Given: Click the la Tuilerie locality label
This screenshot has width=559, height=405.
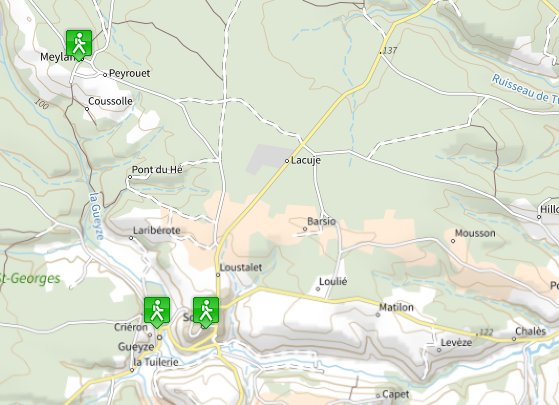Looking at the screenshot, I should (155, 362).
